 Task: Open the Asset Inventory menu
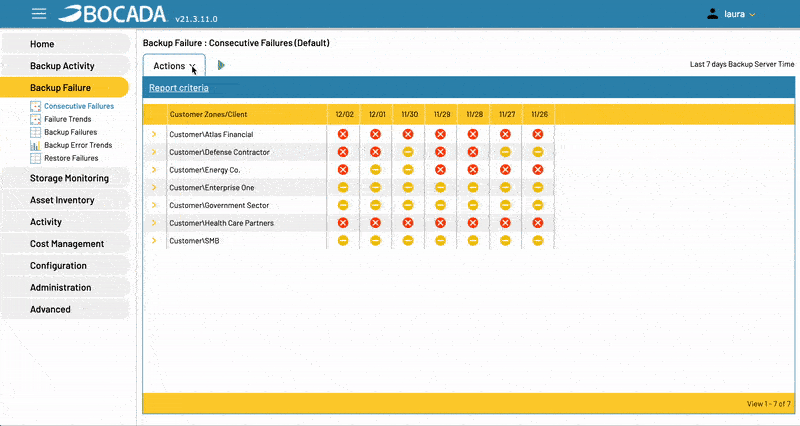pos(65,200)
